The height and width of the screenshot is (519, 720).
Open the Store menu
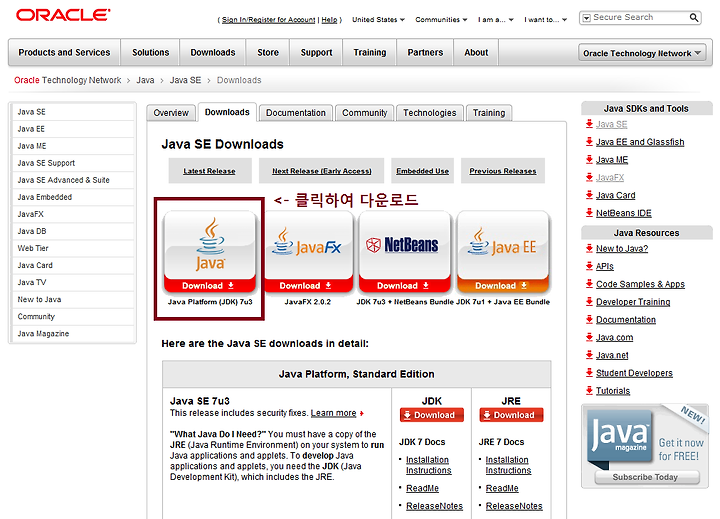click(x=268, y=52)
